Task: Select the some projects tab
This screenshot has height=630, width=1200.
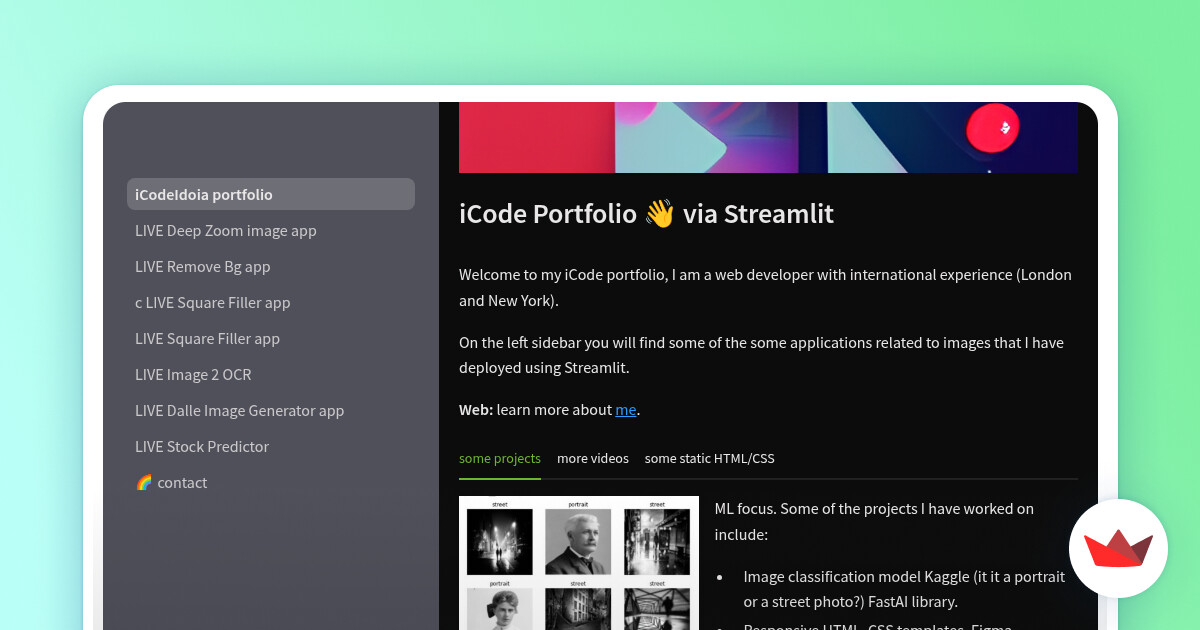Action: click(500, 459)
